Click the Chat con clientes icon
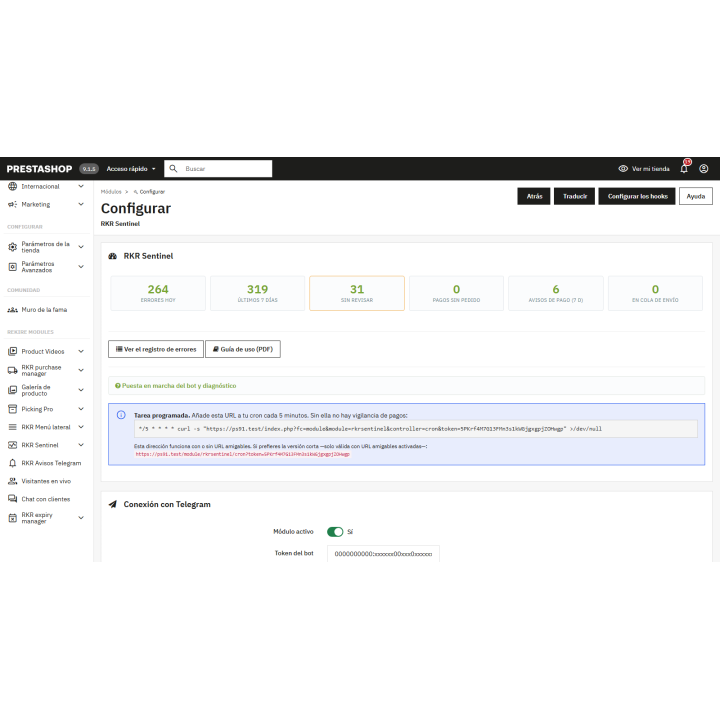 click(x=12, y=499)
